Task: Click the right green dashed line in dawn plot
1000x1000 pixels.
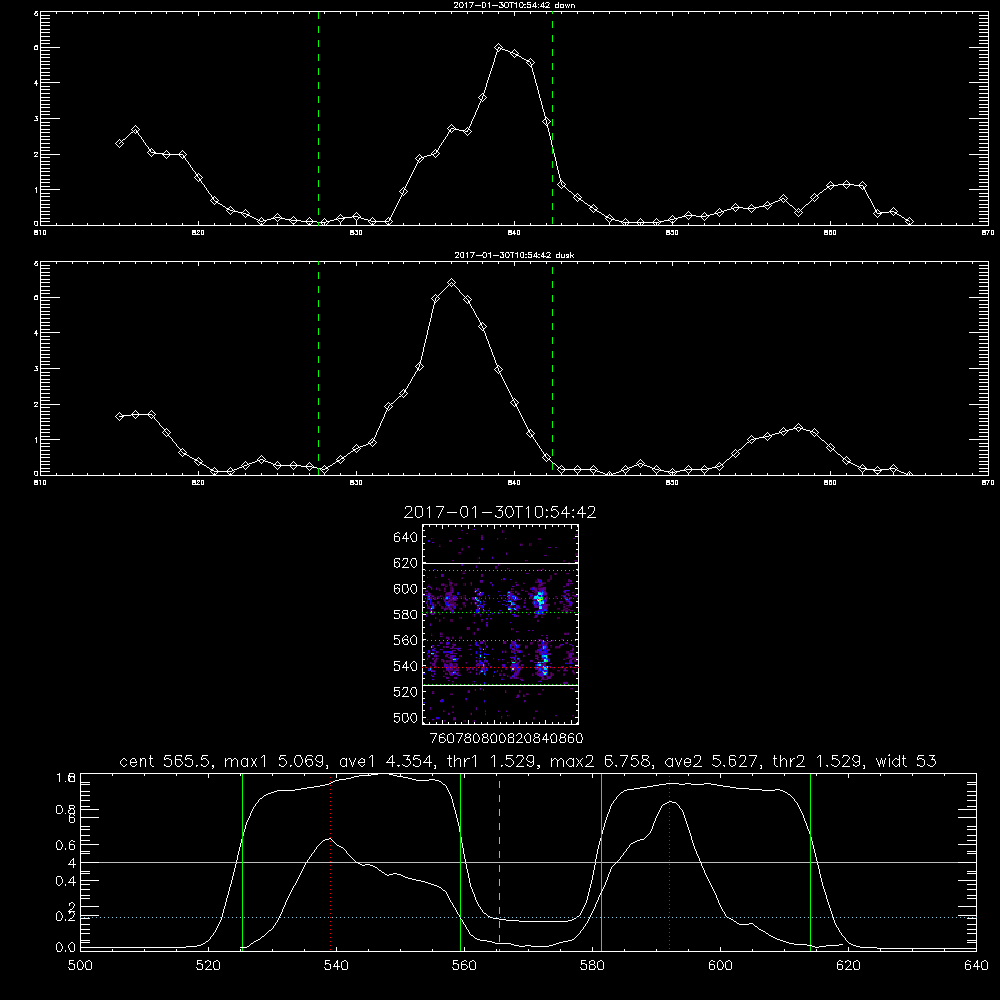Action: (x=552, y=118)
